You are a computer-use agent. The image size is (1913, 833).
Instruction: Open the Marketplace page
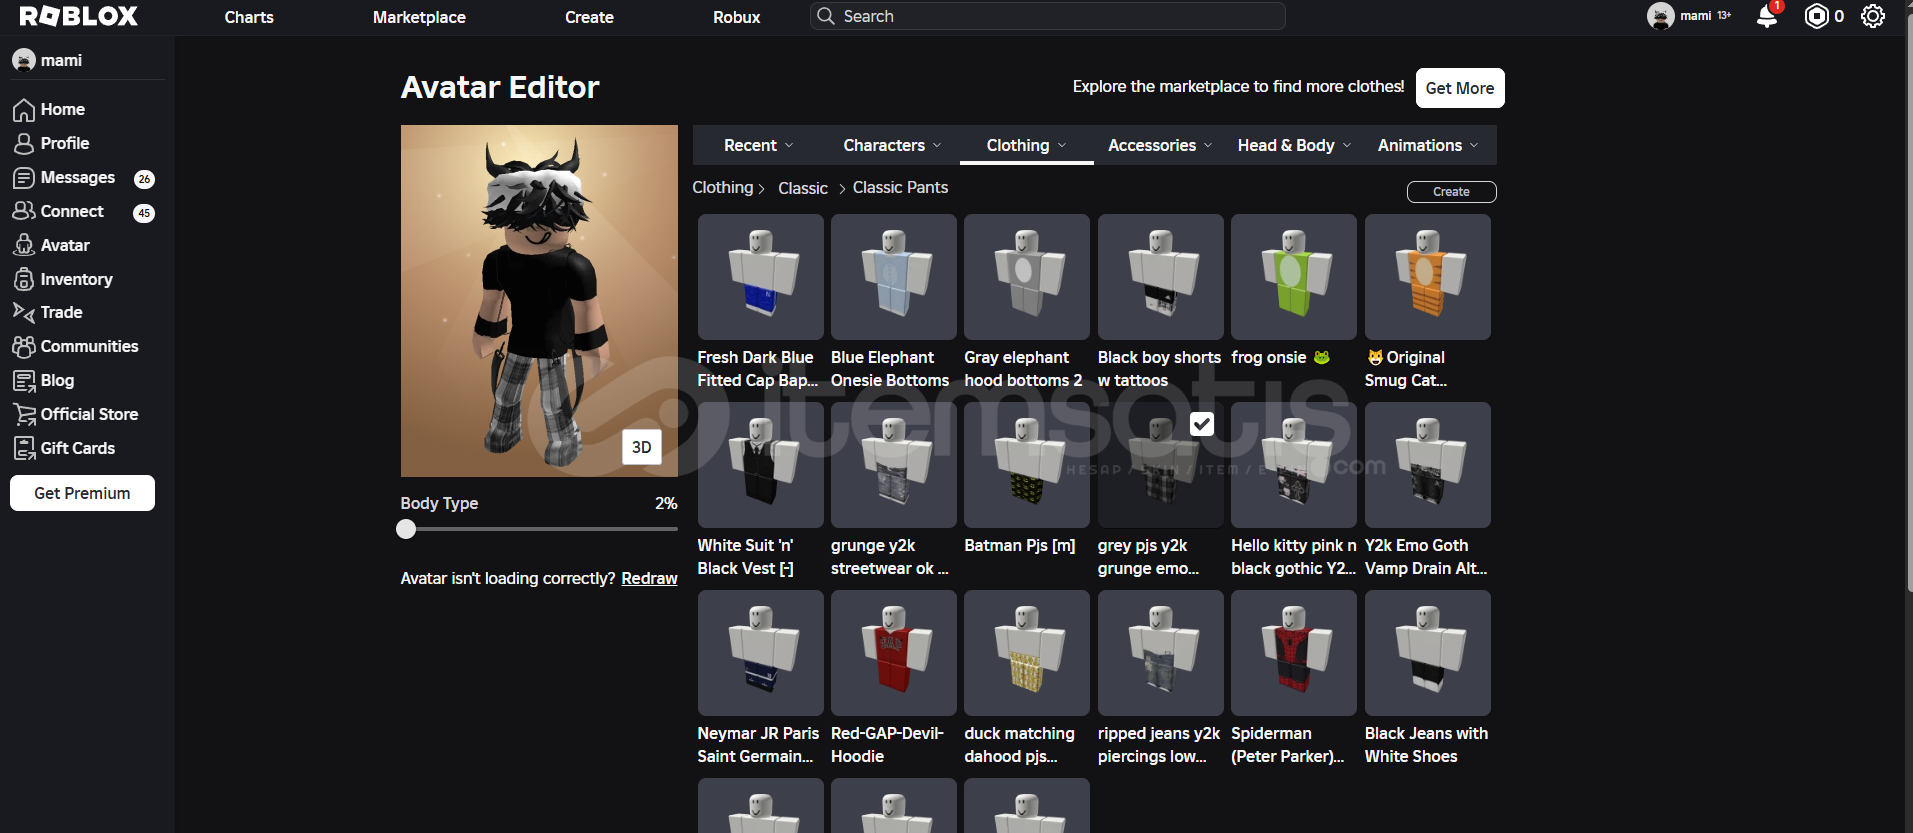[x=419, y=17]
